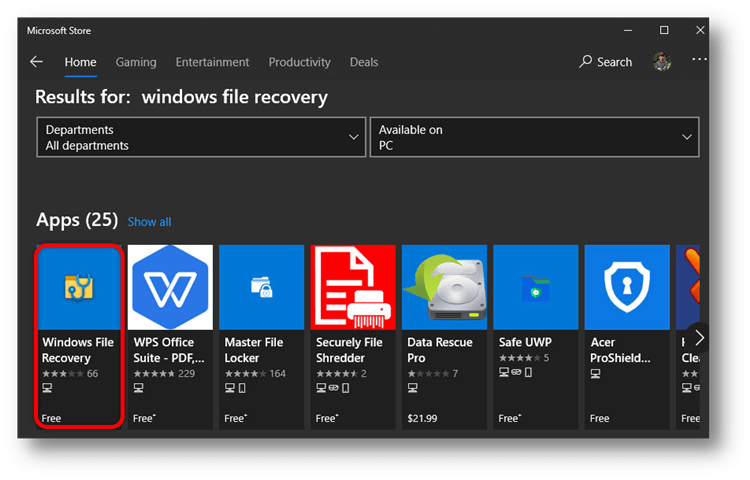The height and width of the screenshot is (480, 750).
Task: Switch to the Entertainment tab
Action: (212, 62)
